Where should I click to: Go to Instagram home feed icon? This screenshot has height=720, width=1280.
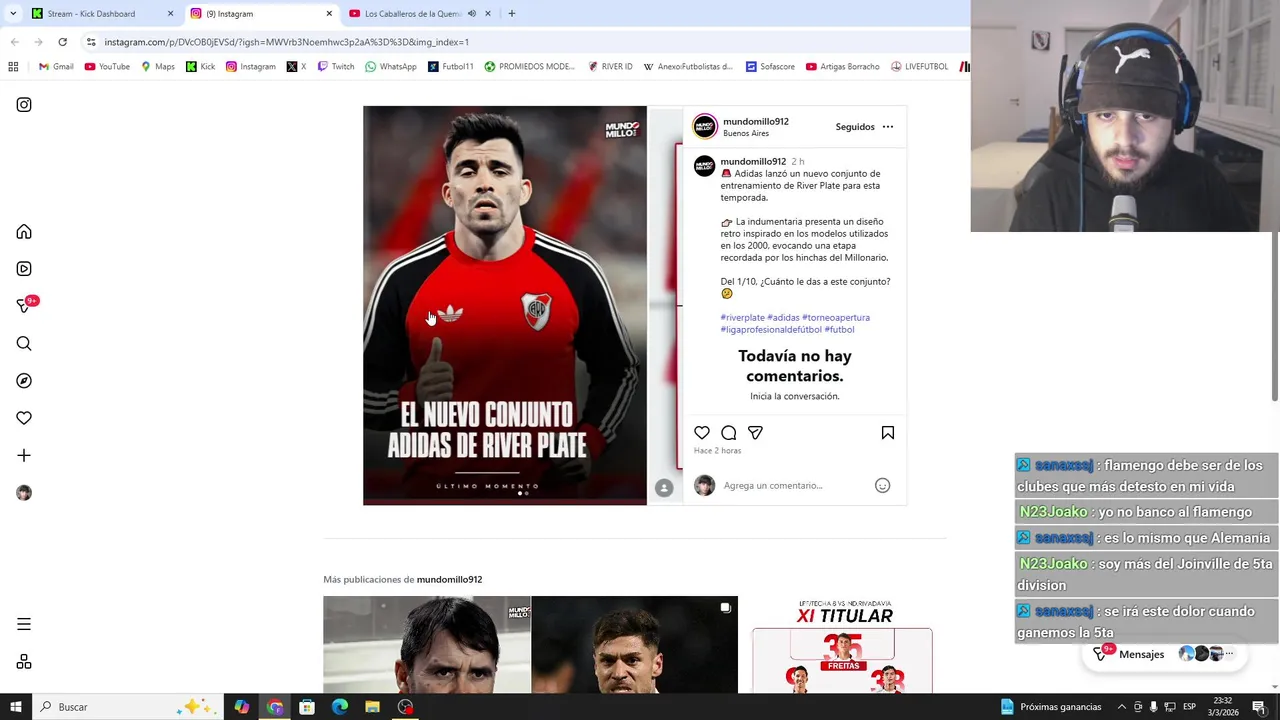coord(24,232)
